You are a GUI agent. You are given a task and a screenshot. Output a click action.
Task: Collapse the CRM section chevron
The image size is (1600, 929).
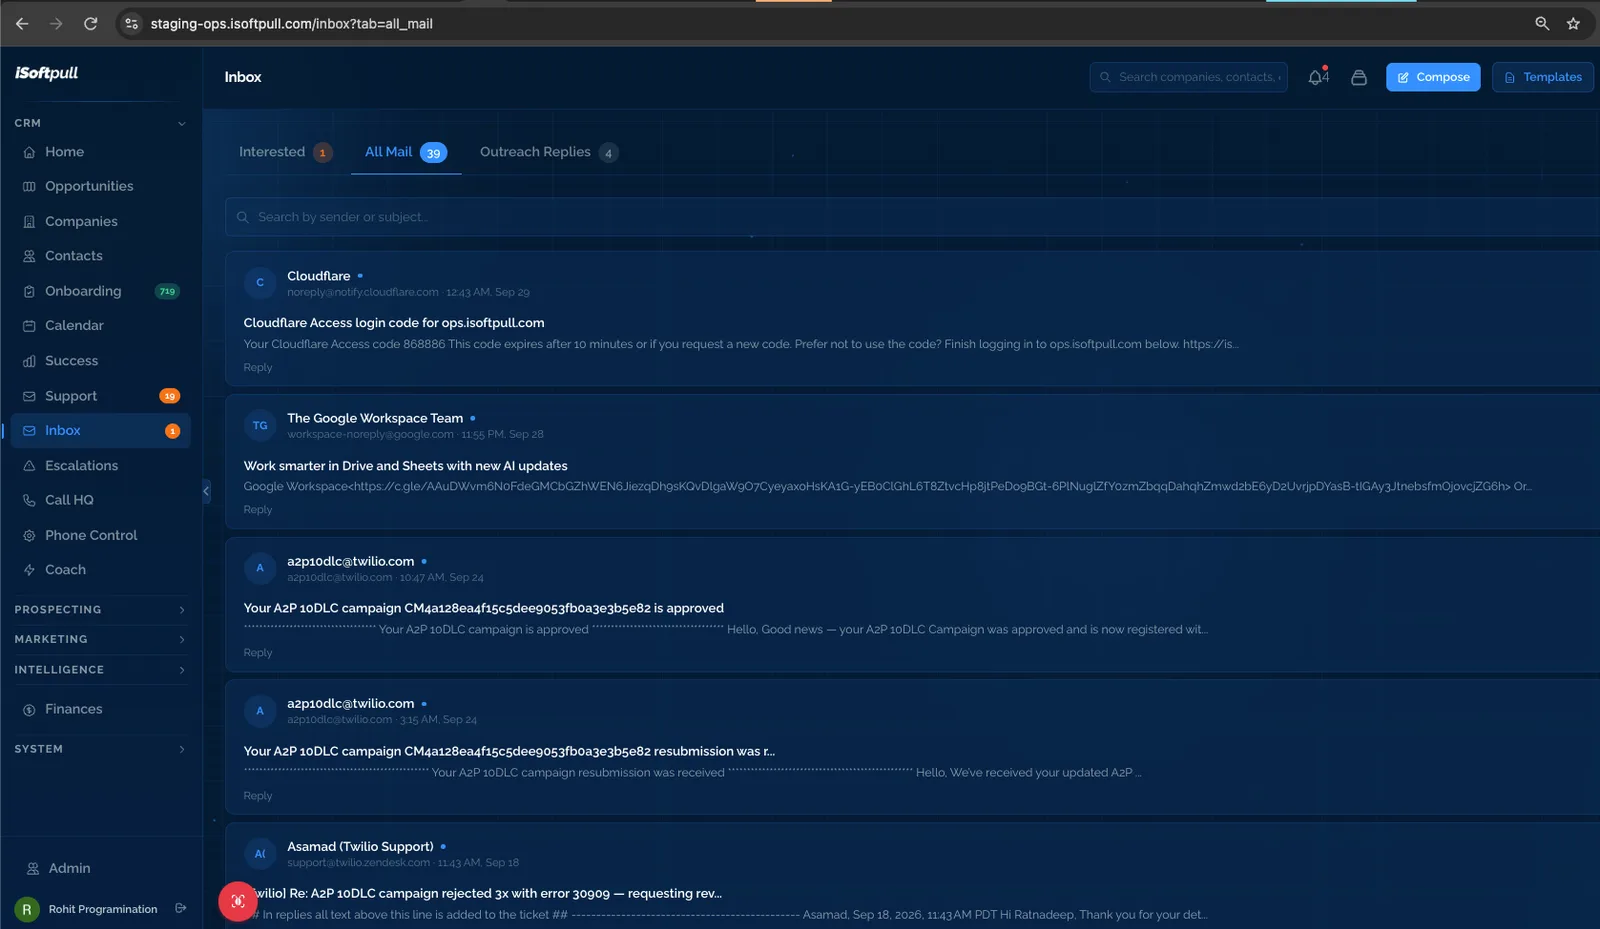pos(181,123)
